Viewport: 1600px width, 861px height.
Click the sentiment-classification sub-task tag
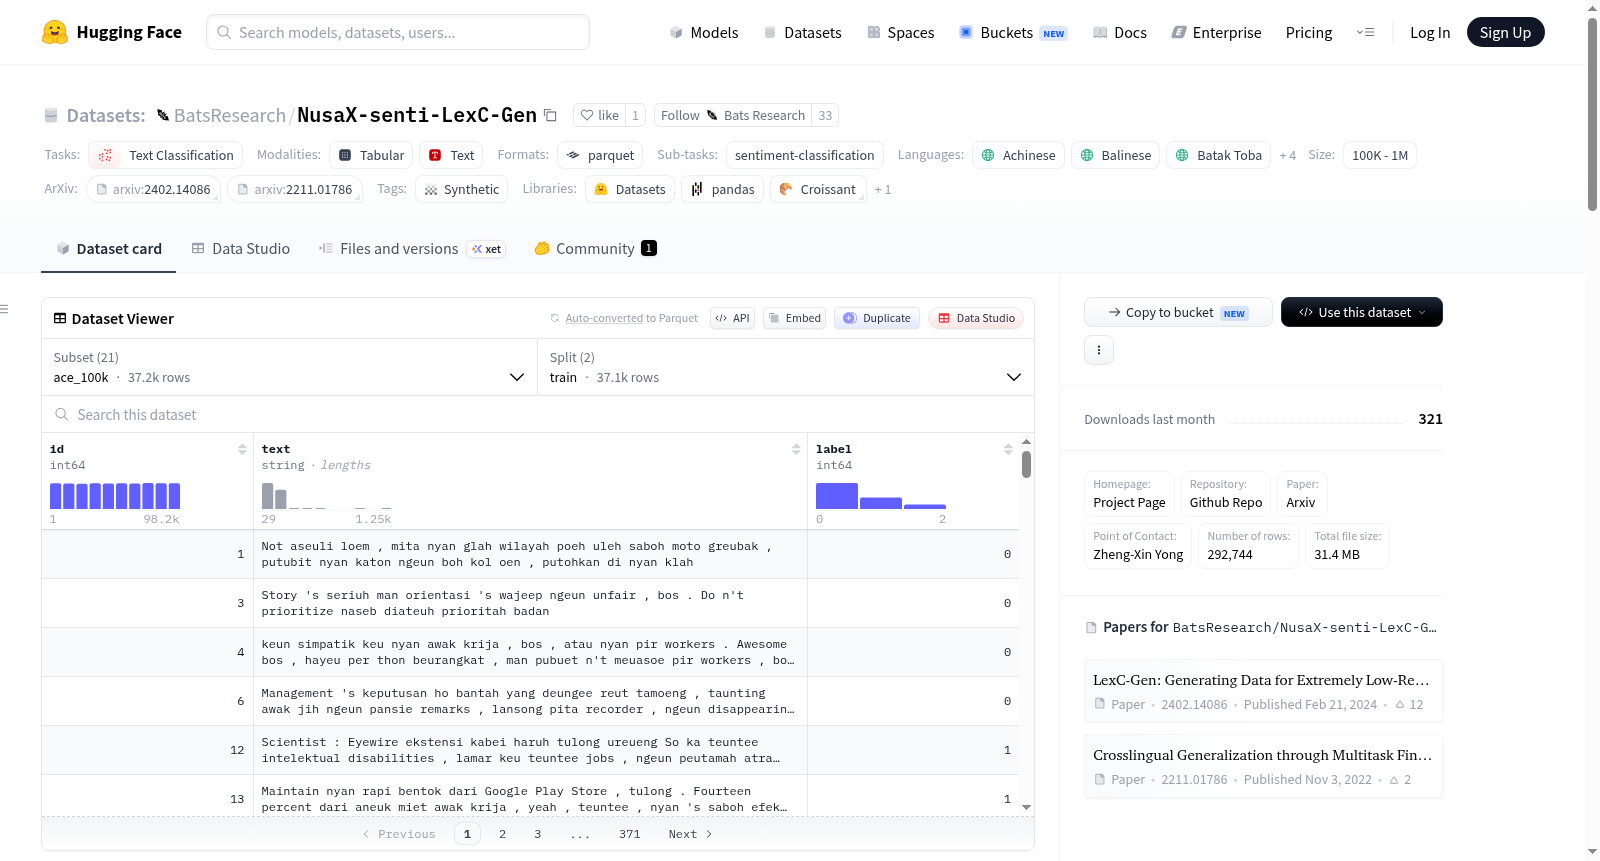pyautogui.click(x=804, y=155)
